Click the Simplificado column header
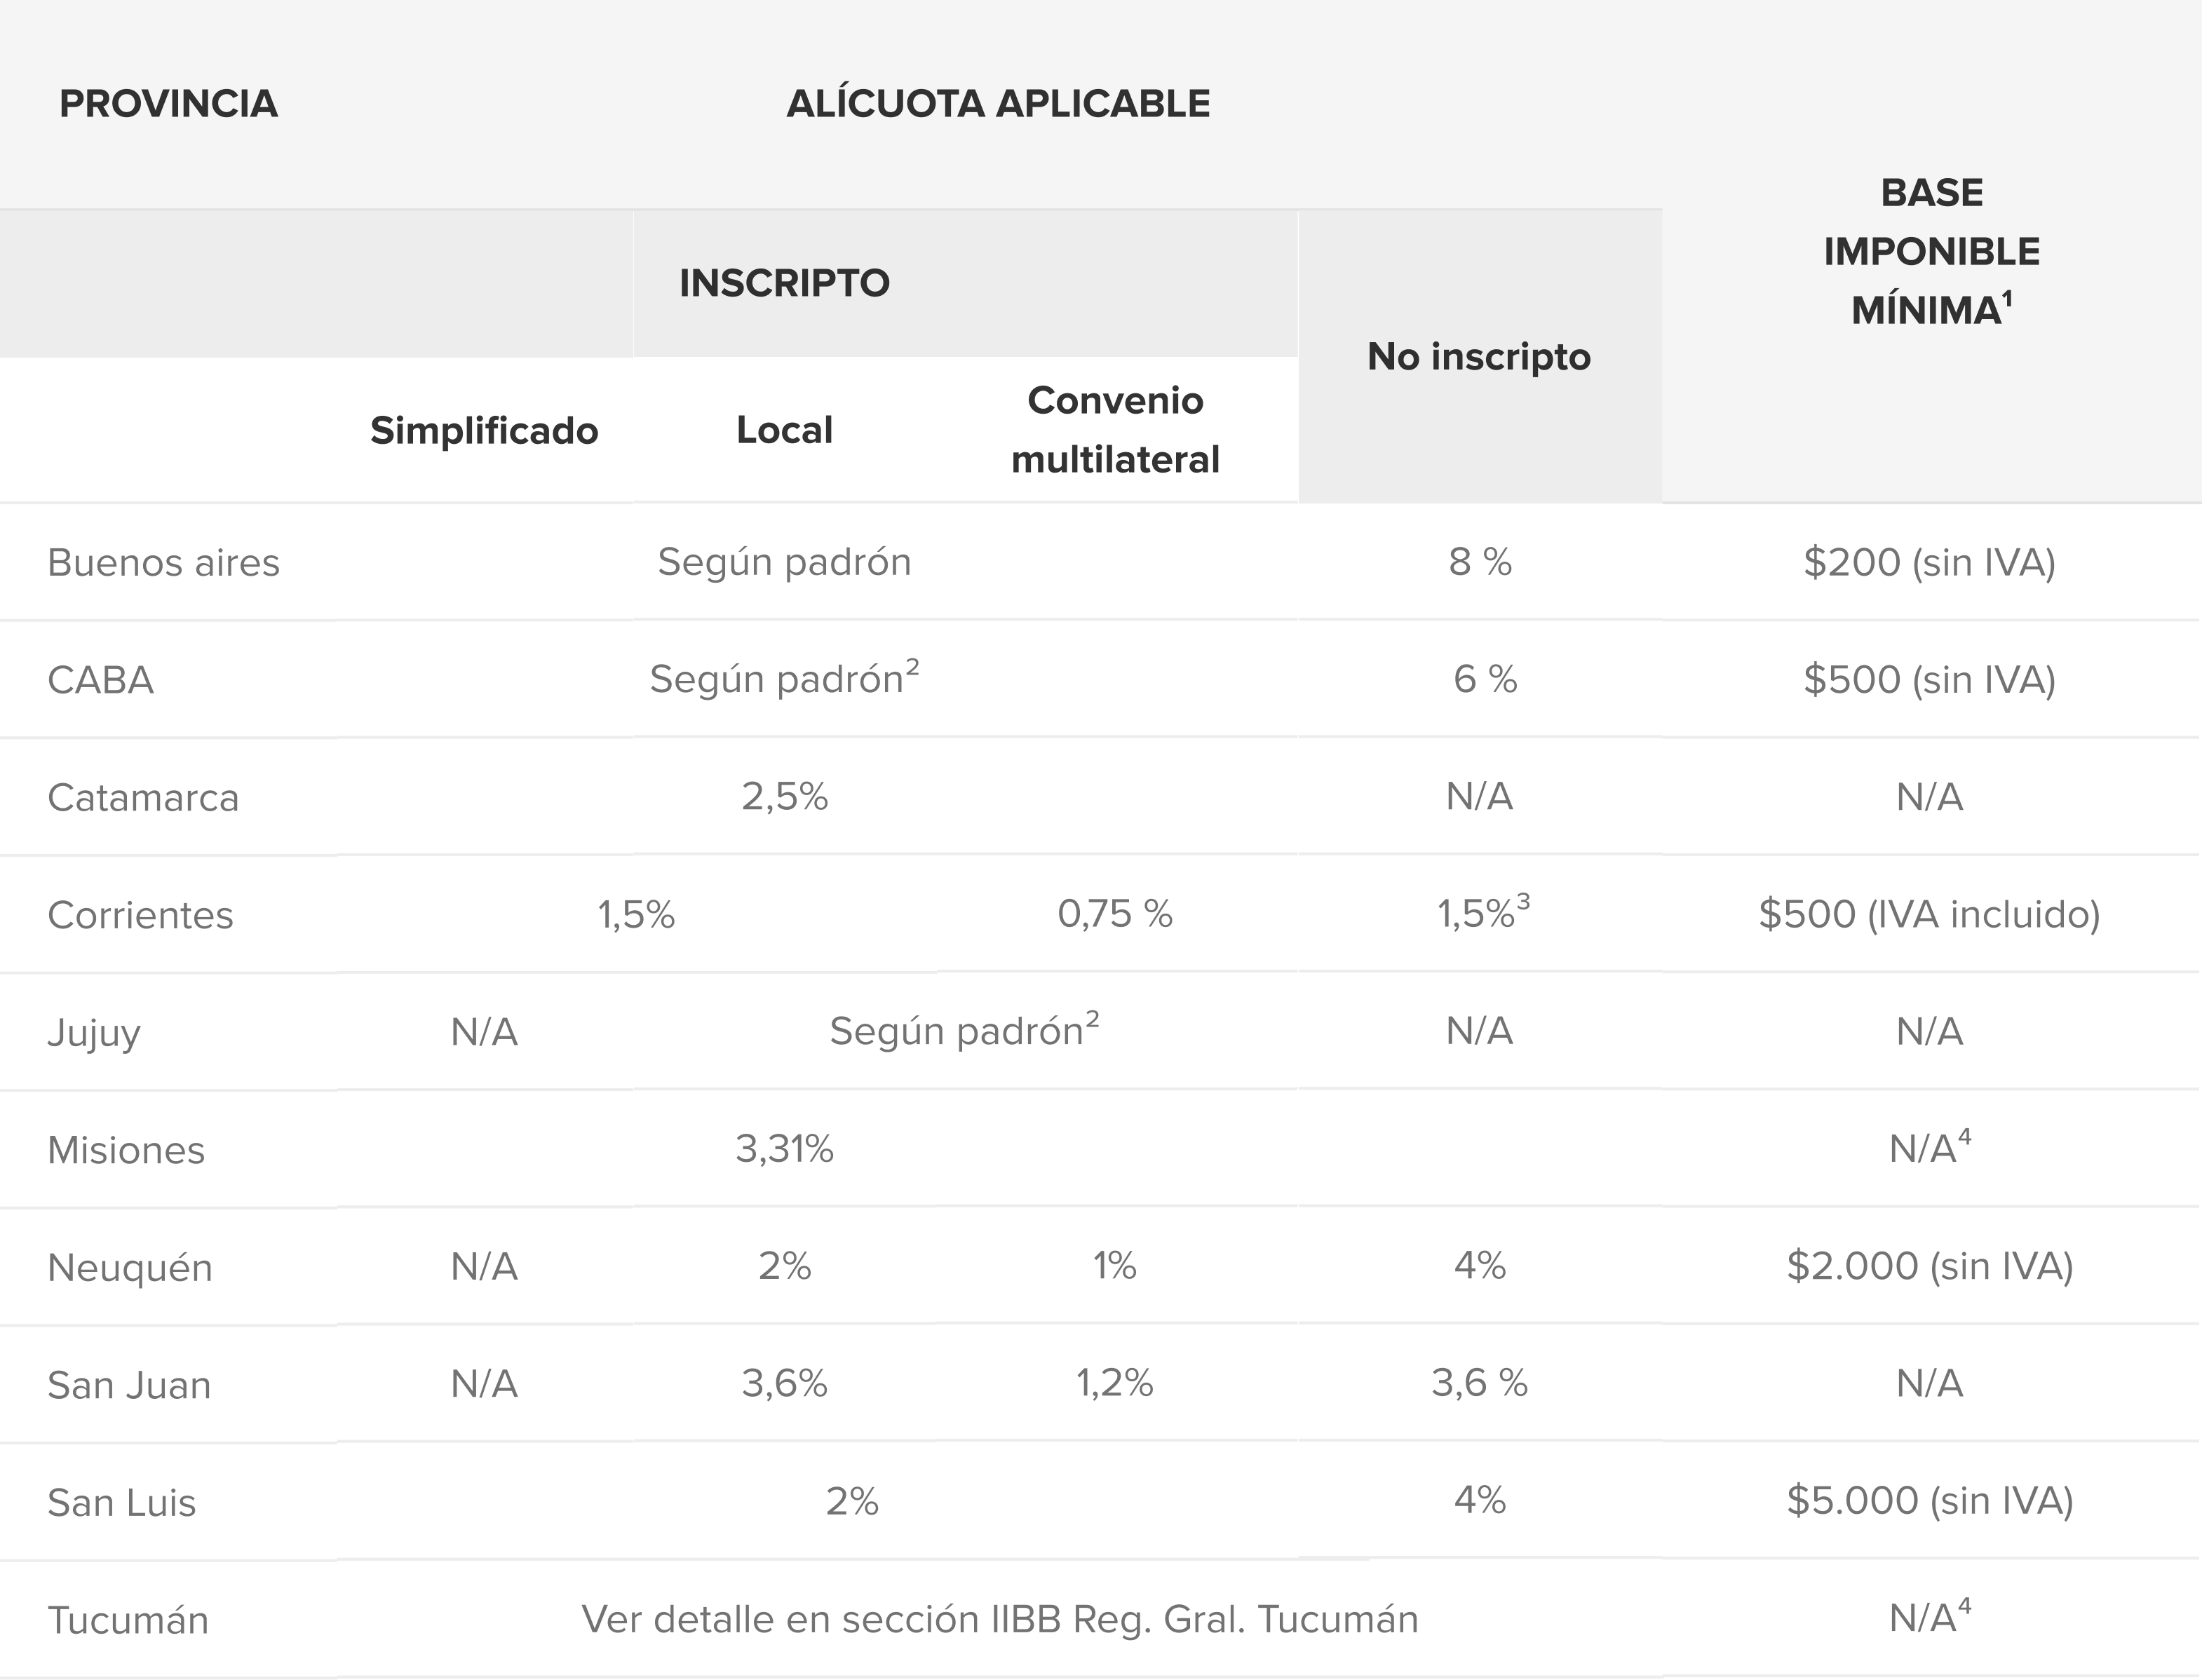 (x=484, y=431)
